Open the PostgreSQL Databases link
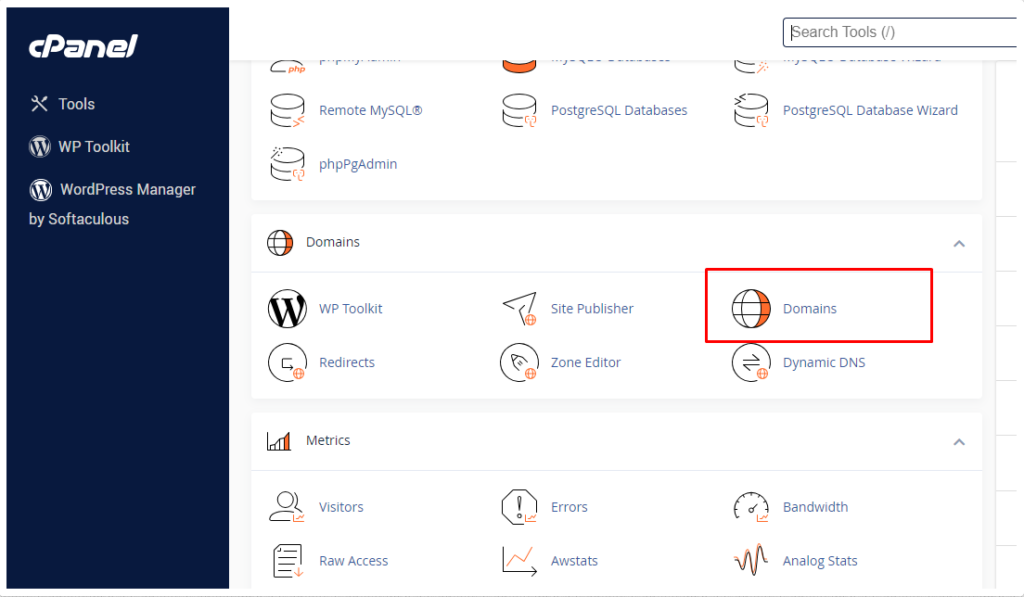This screenshot has width=1024, height=597. (x=619, y=110)
